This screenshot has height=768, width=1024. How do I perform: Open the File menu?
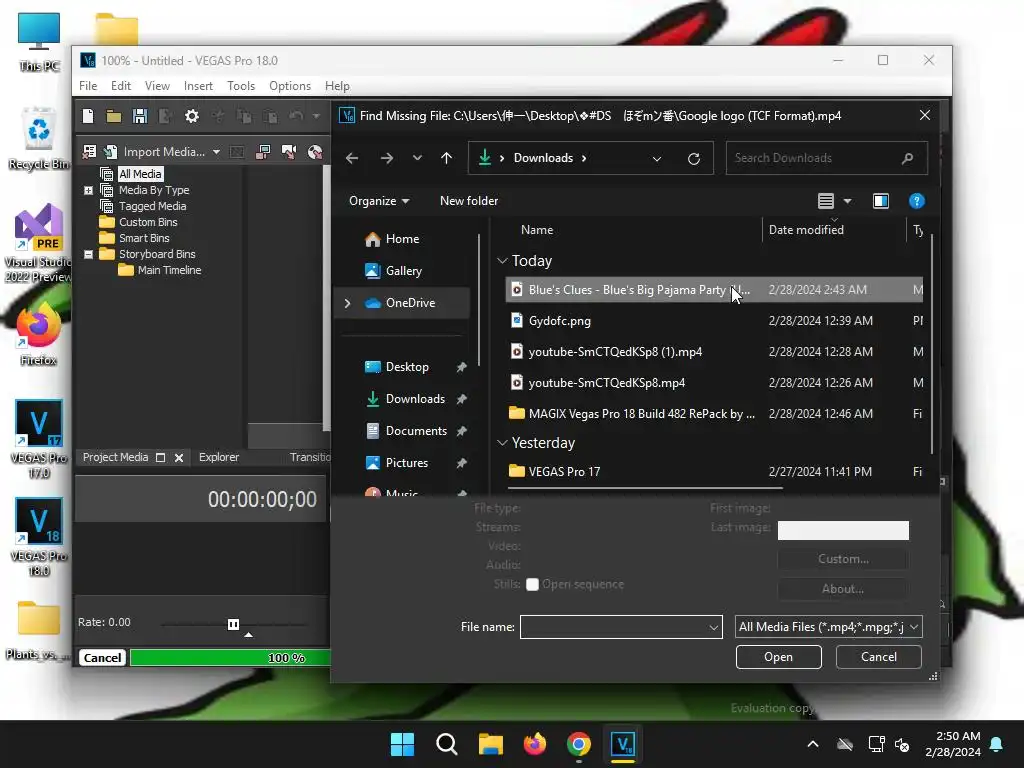(88, 86)
